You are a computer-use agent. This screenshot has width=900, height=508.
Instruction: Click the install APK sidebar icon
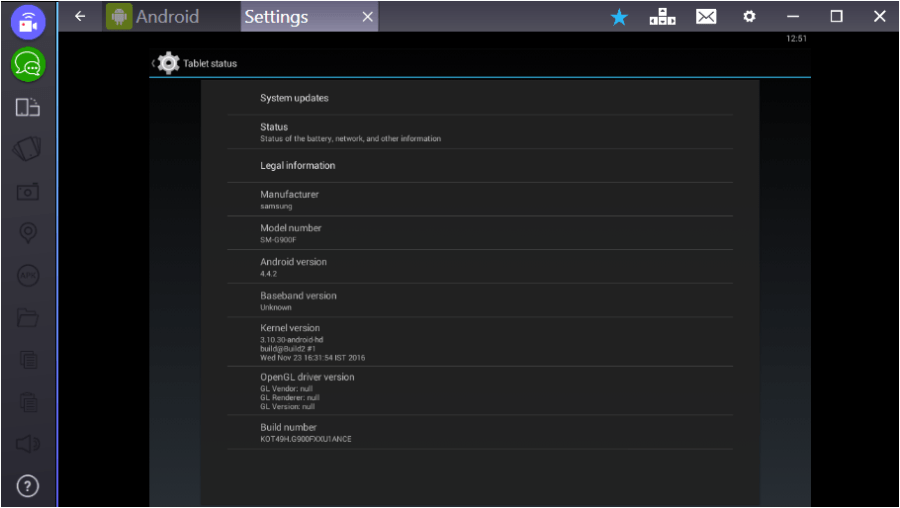coord(28,276)
